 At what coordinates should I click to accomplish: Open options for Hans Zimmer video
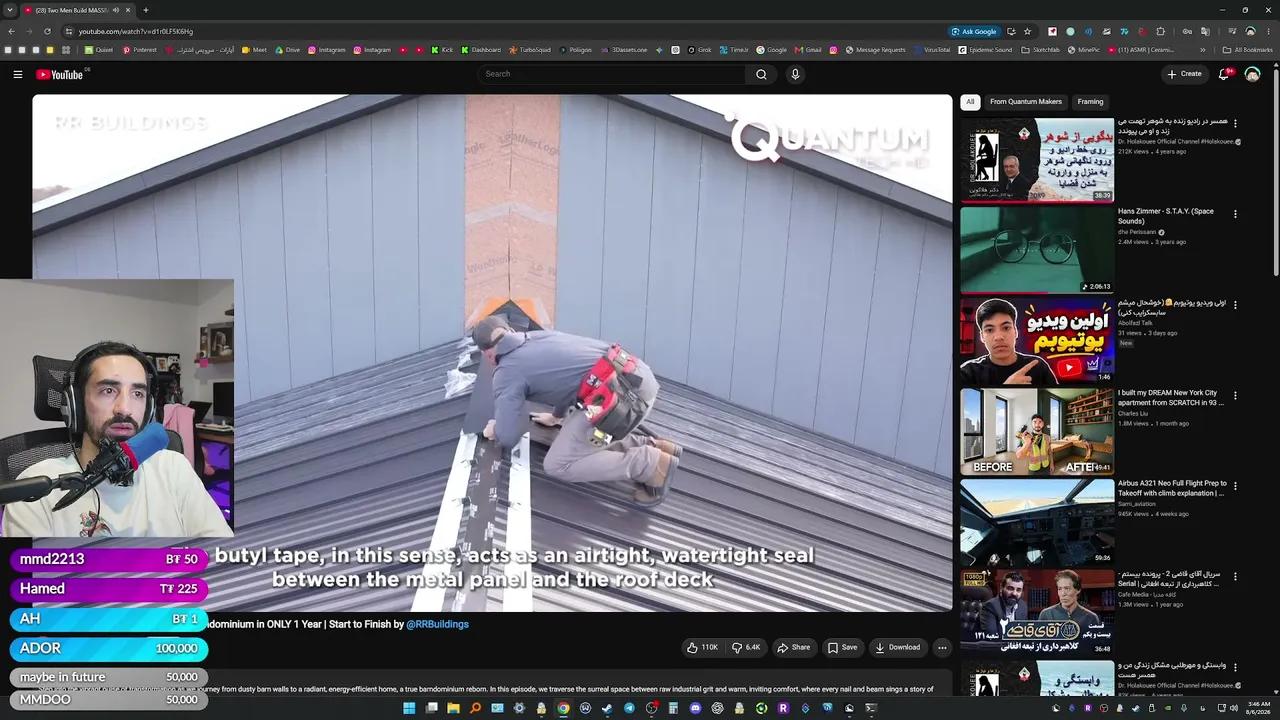coord(1235,214)
